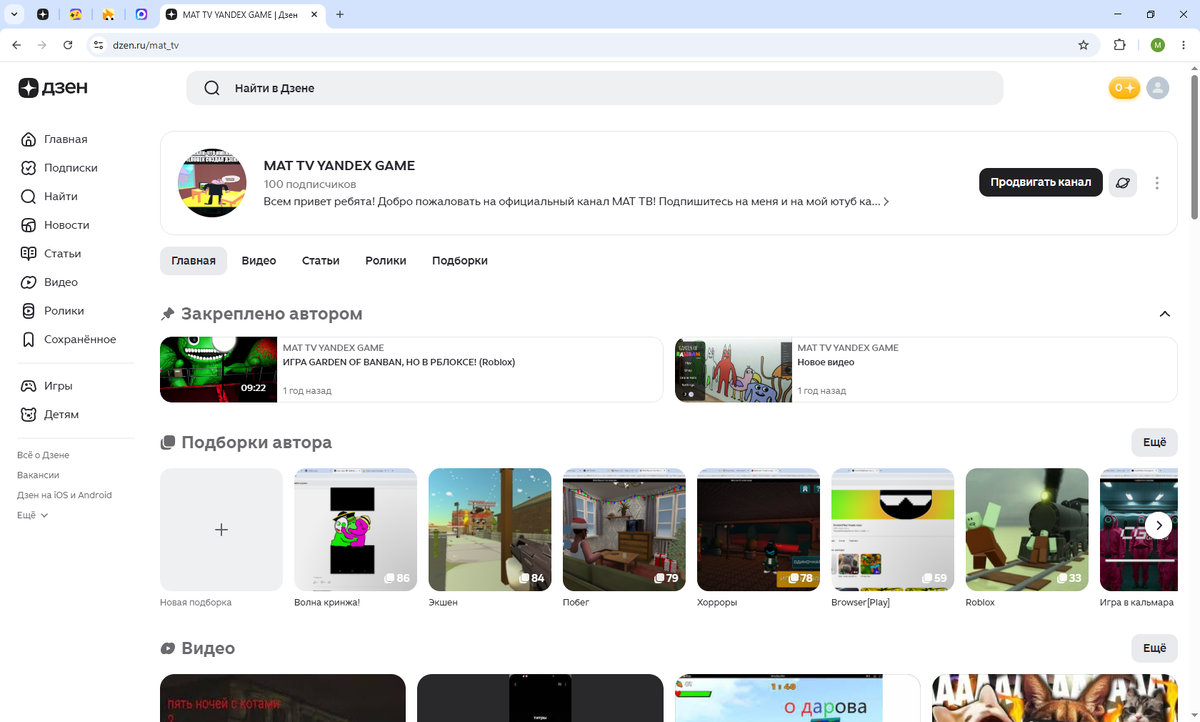Open Сохранённое in the left sidebar

68,339
